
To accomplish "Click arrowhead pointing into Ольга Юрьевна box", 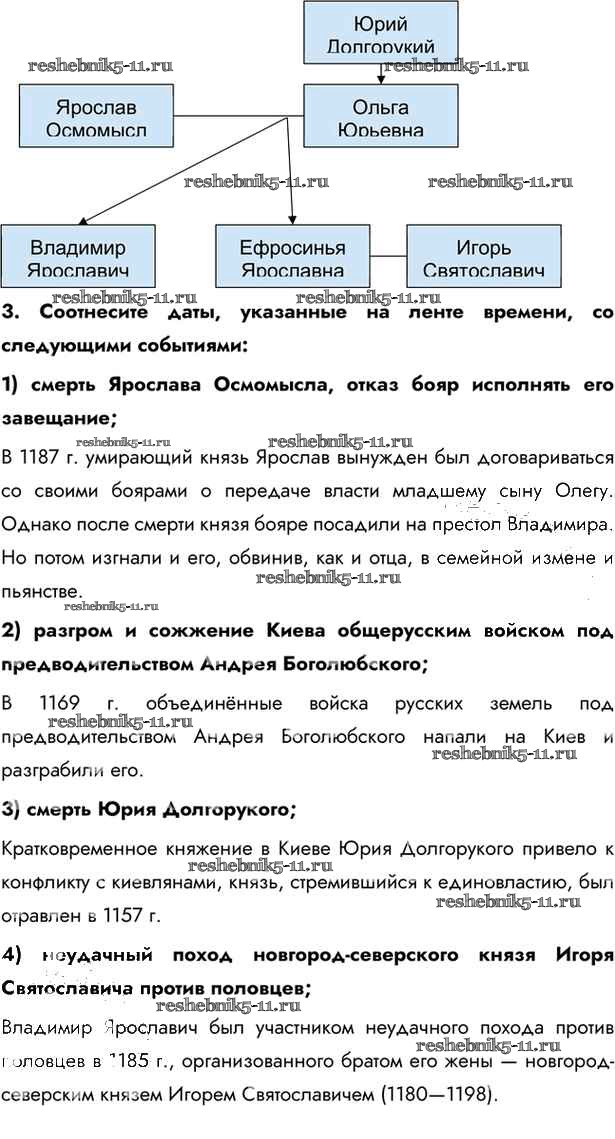I will pos(380,78).
